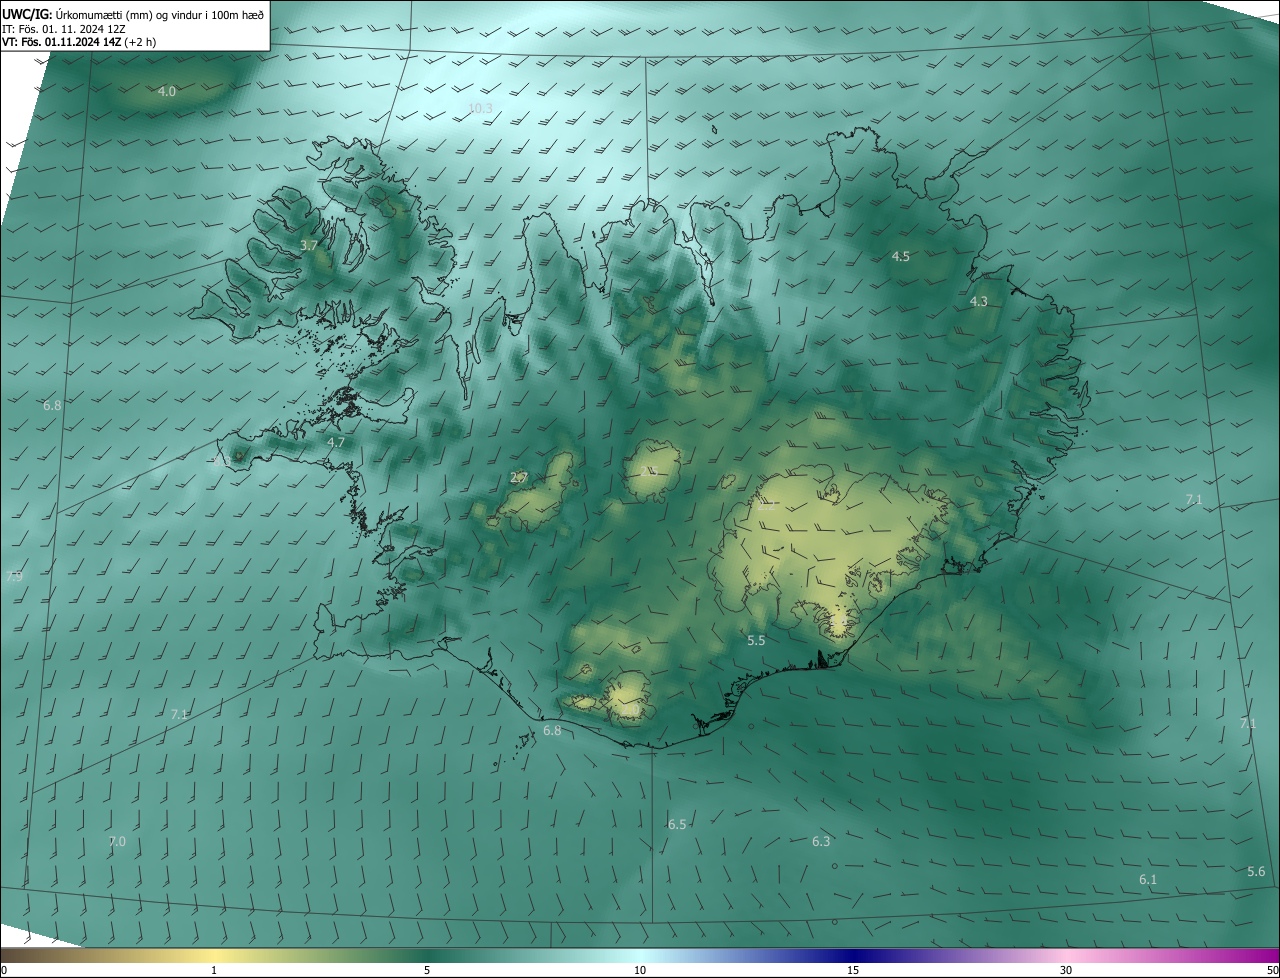Screen dimensions: 1280x978
Task: Click the colorbar tick label 10
Action: click(640, 970)
